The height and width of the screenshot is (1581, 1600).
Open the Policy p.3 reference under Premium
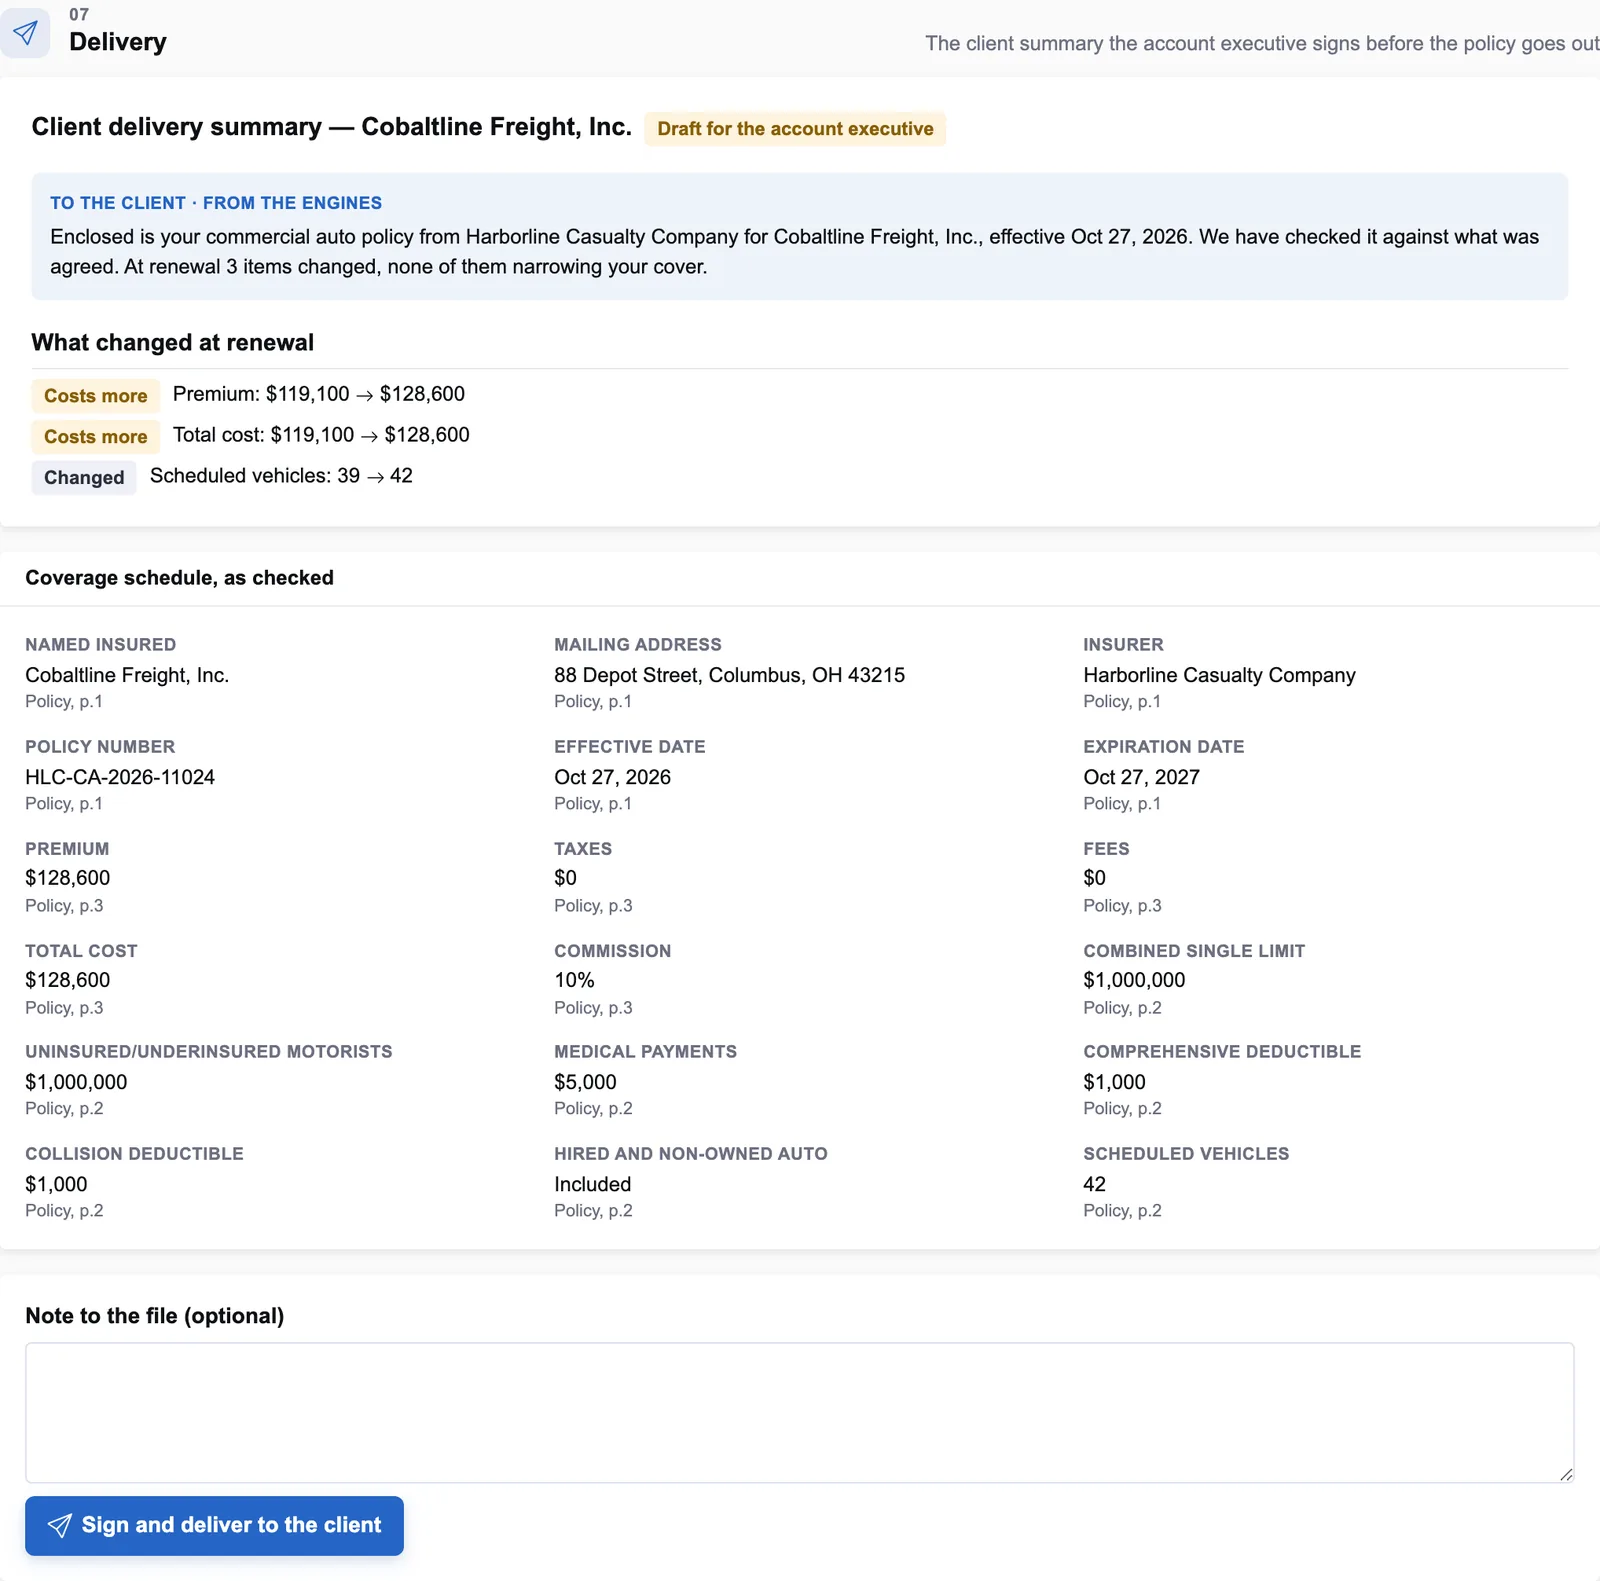tap(64, 906)
